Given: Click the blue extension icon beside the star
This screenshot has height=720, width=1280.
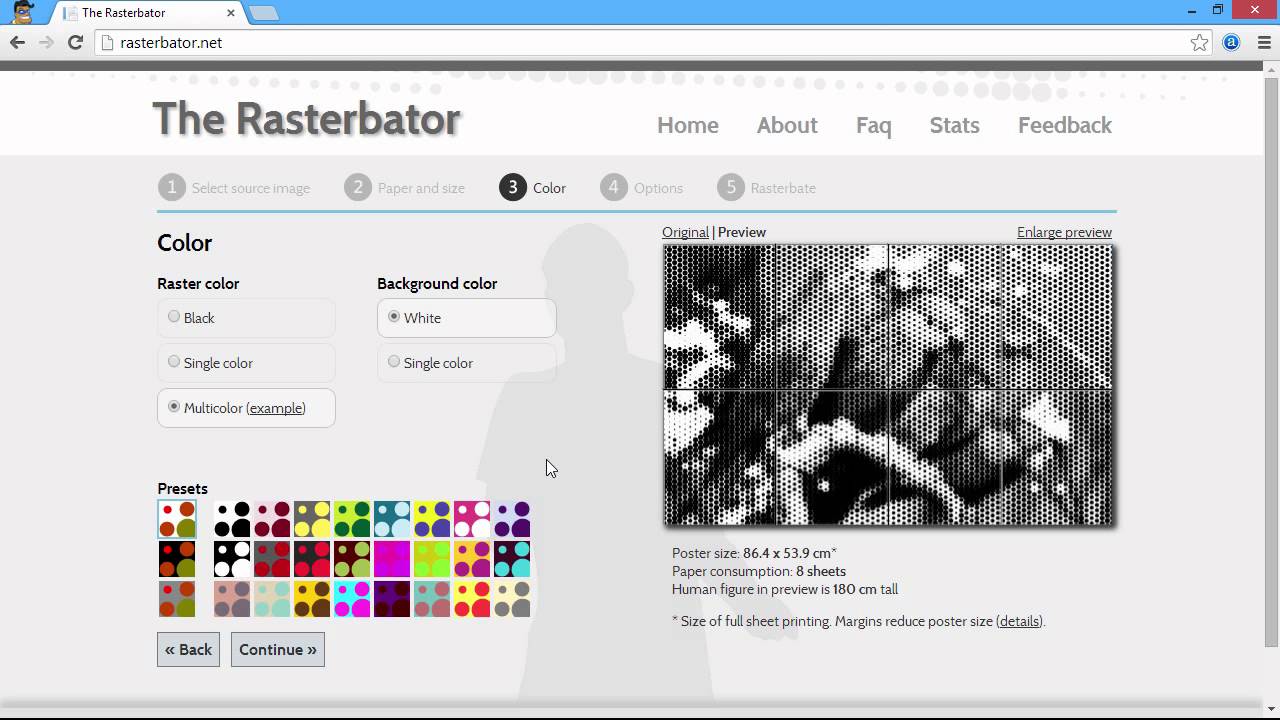Looking at the screenshot, I should tap(1231, 42).
